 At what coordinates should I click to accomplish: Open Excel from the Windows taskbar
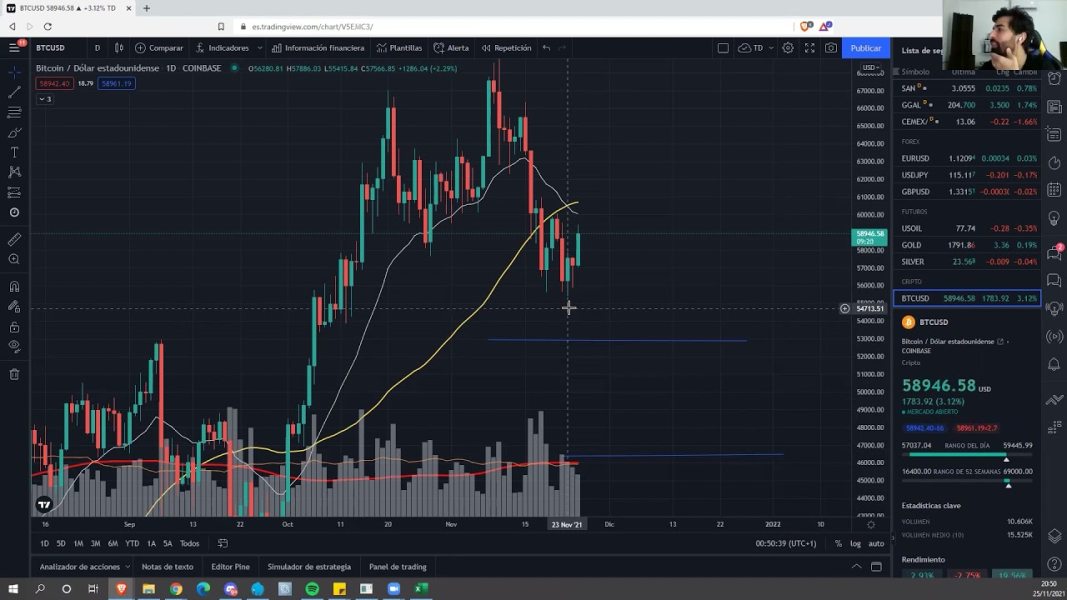(x=421, y=588)
